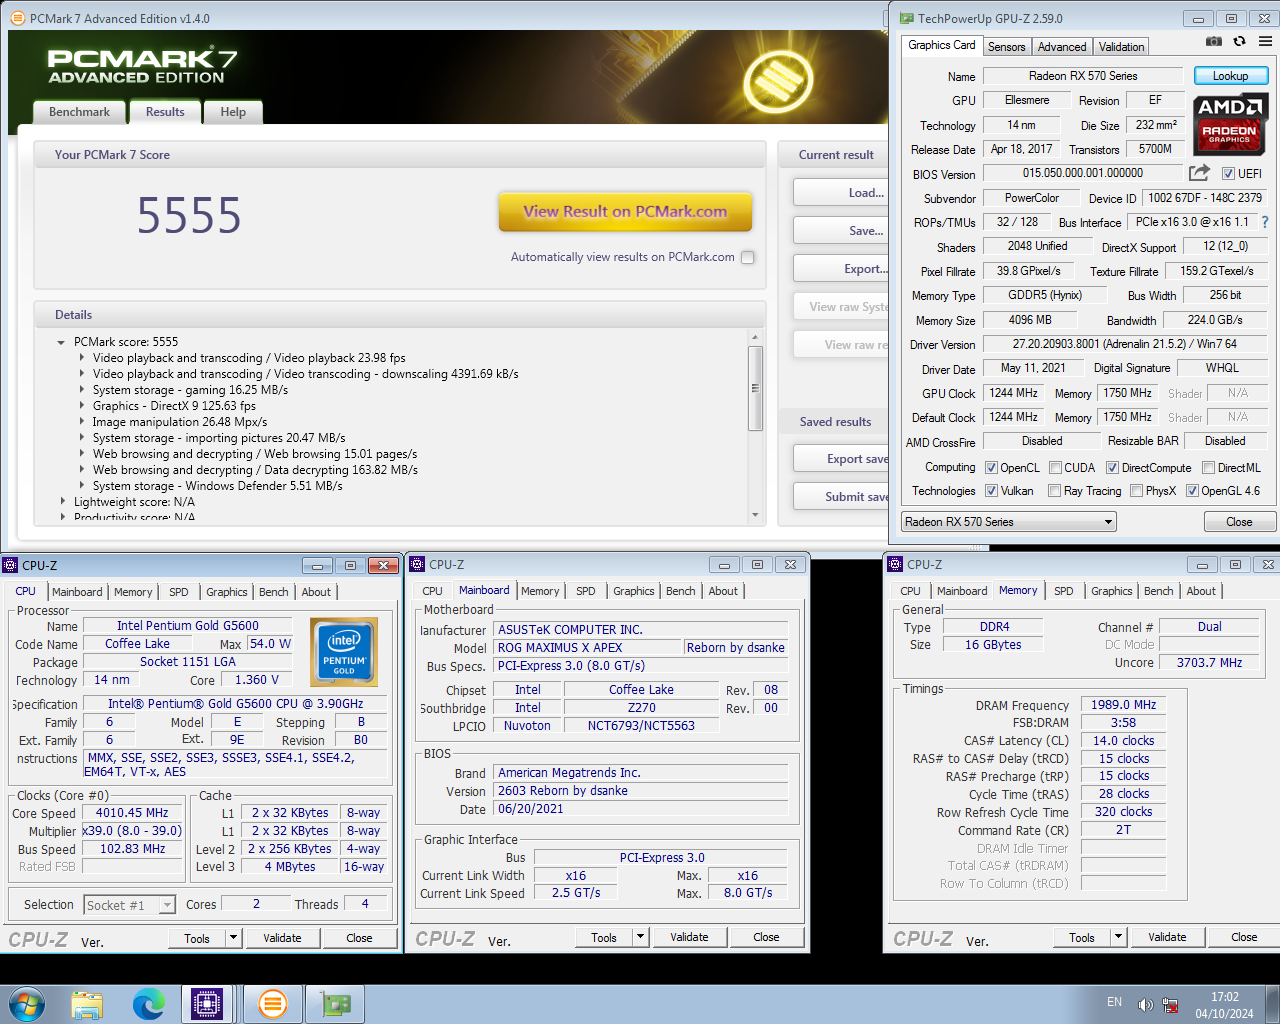The width and height of the screenshot is (1280, 1024).
Task: Toggle the Ray Tracing checkbox
Action: pyautogui.click(x=1054, y=491)
